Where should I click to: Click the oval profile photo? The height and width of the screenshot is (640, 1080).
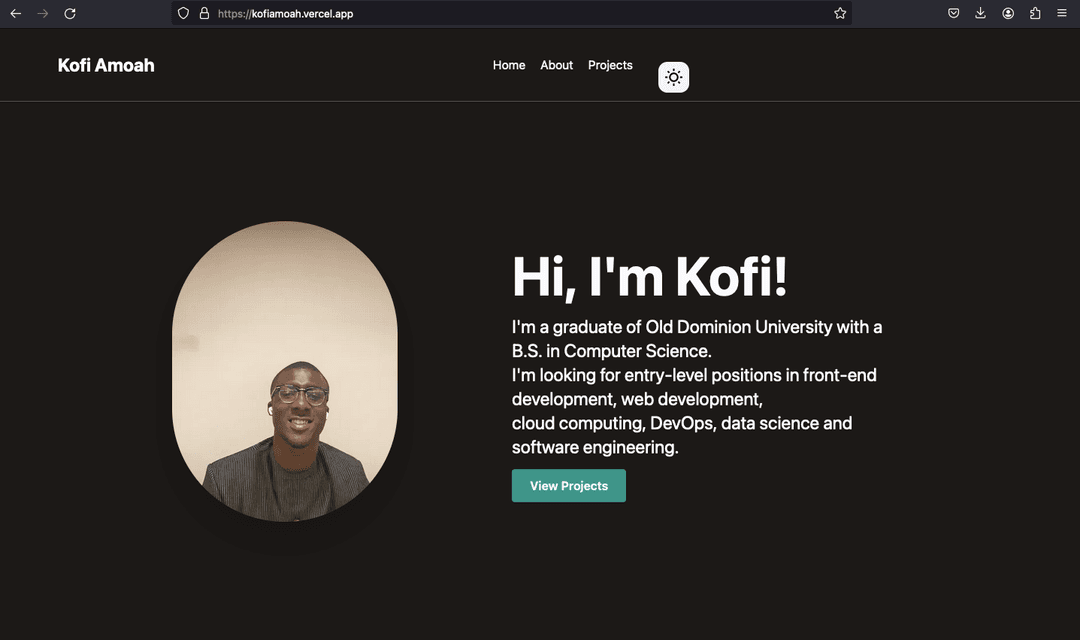pos(284,371)
